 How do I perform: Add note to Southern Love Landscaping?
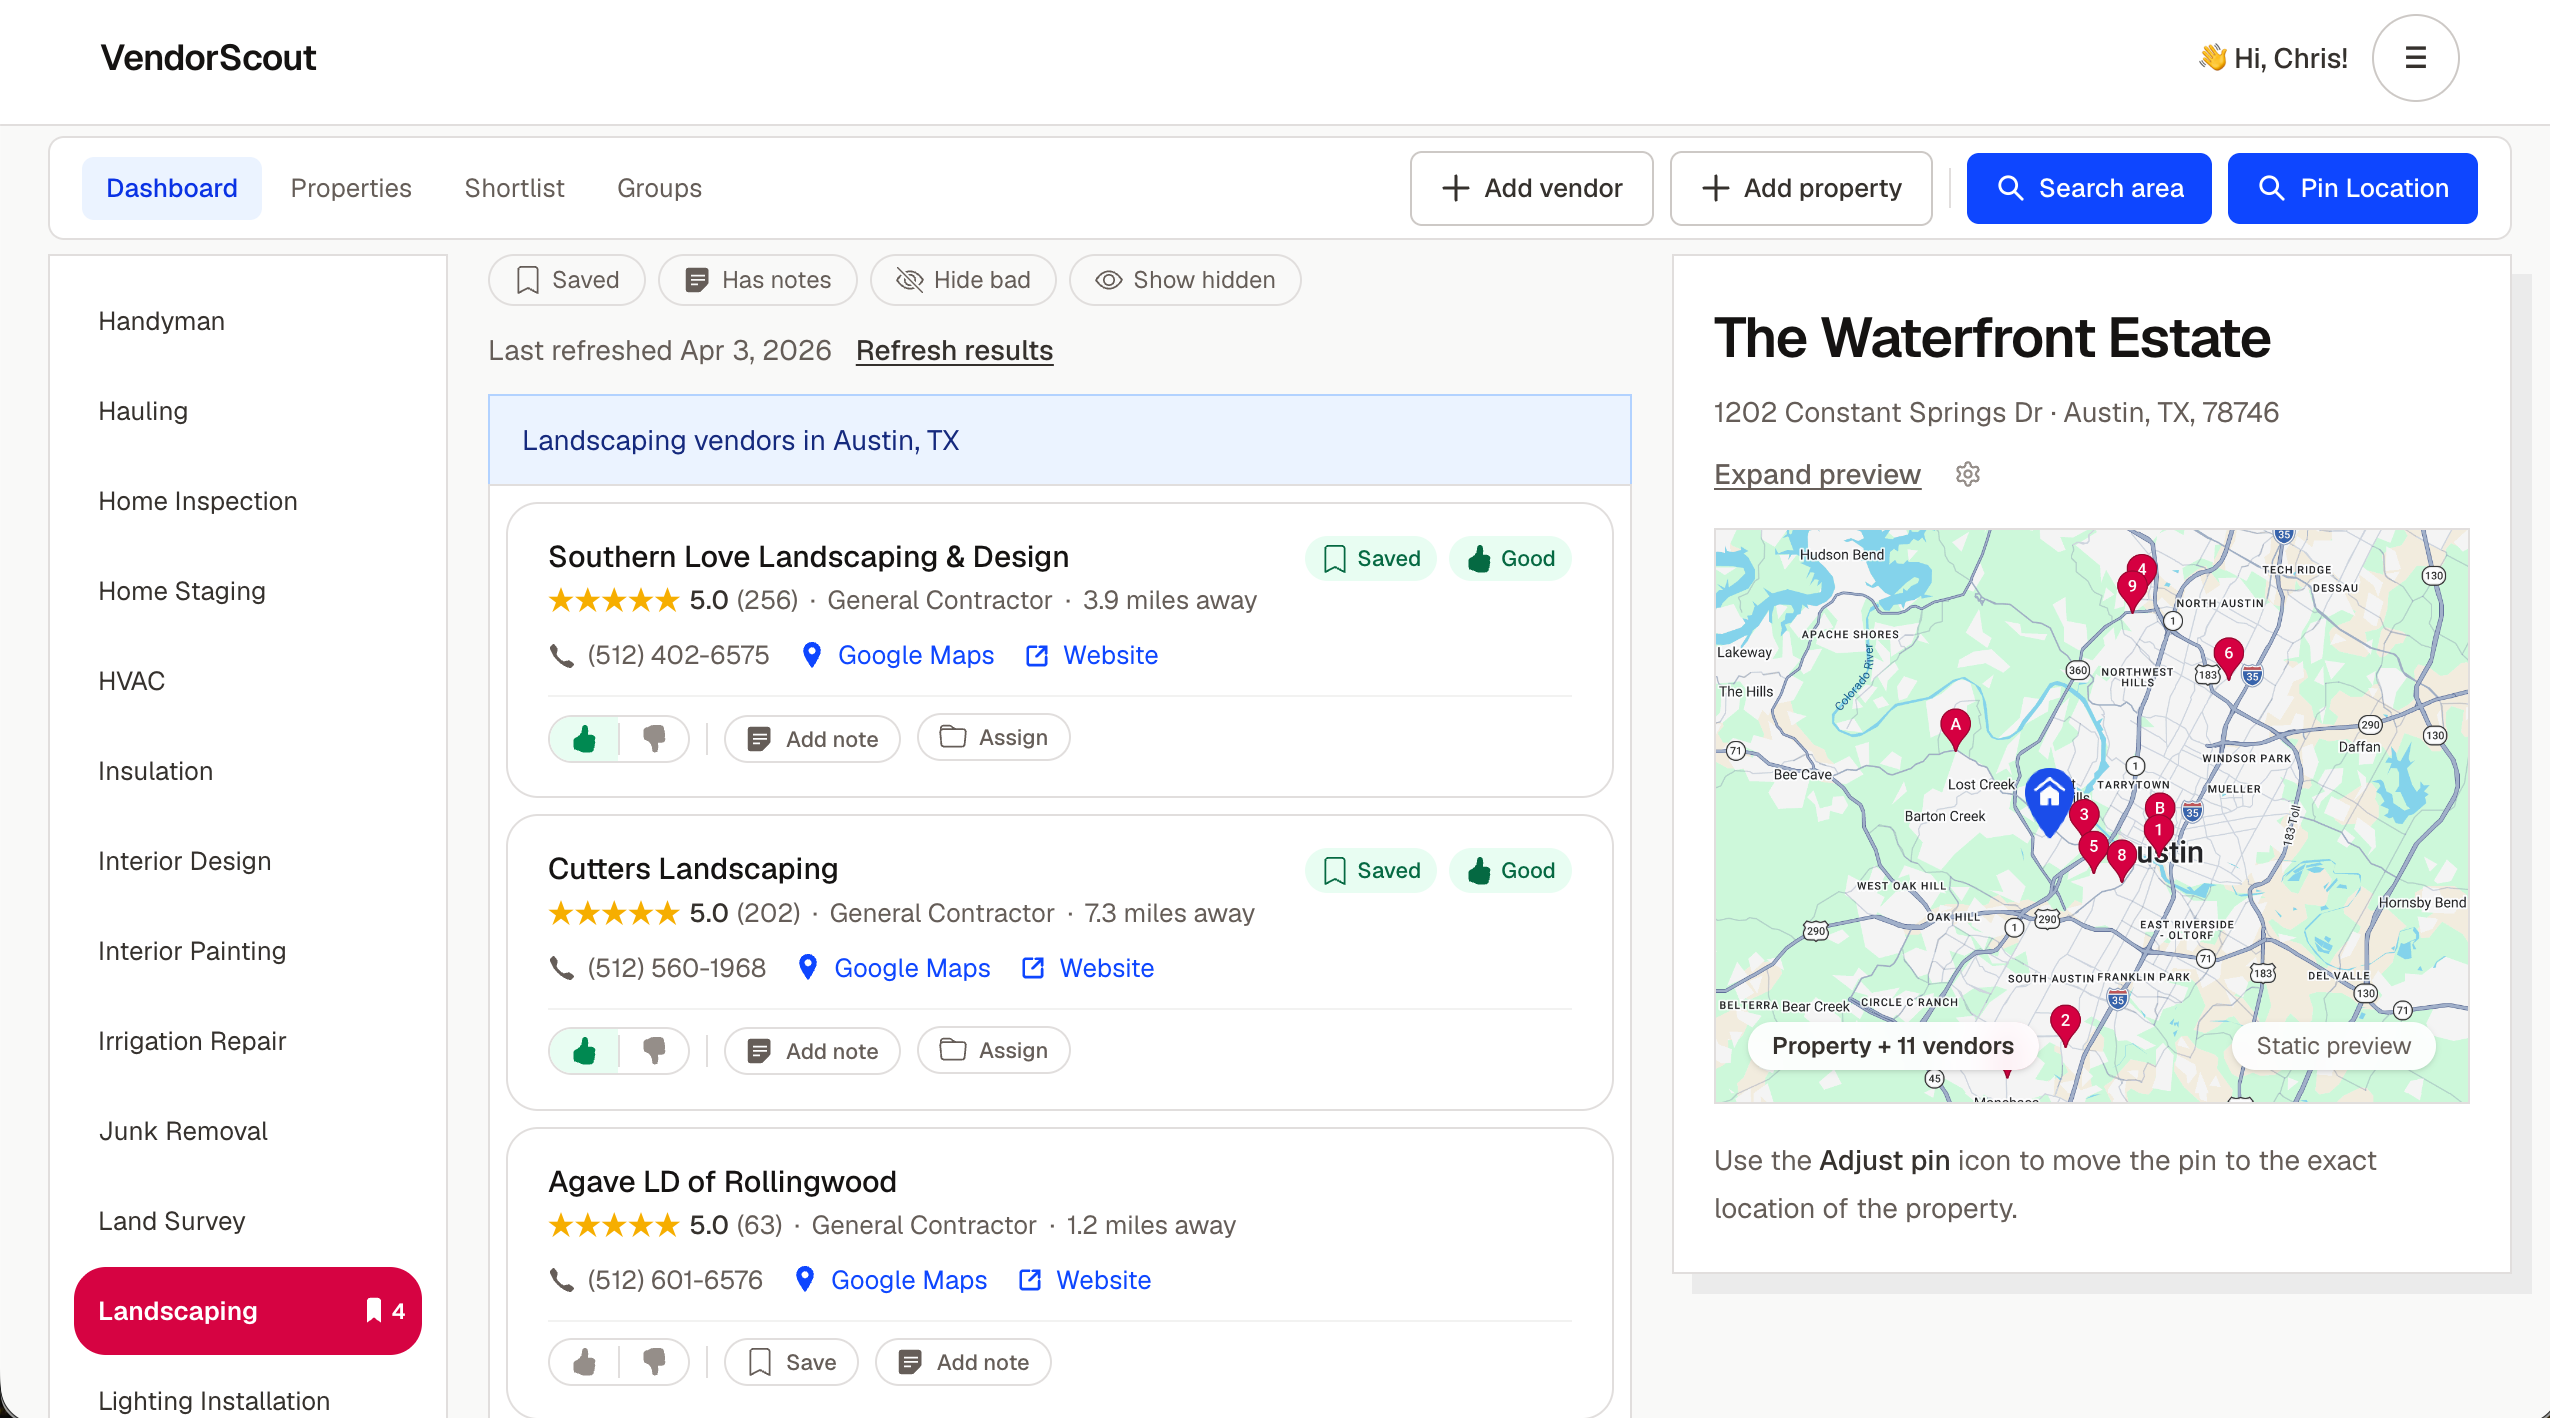pos(812,739)
